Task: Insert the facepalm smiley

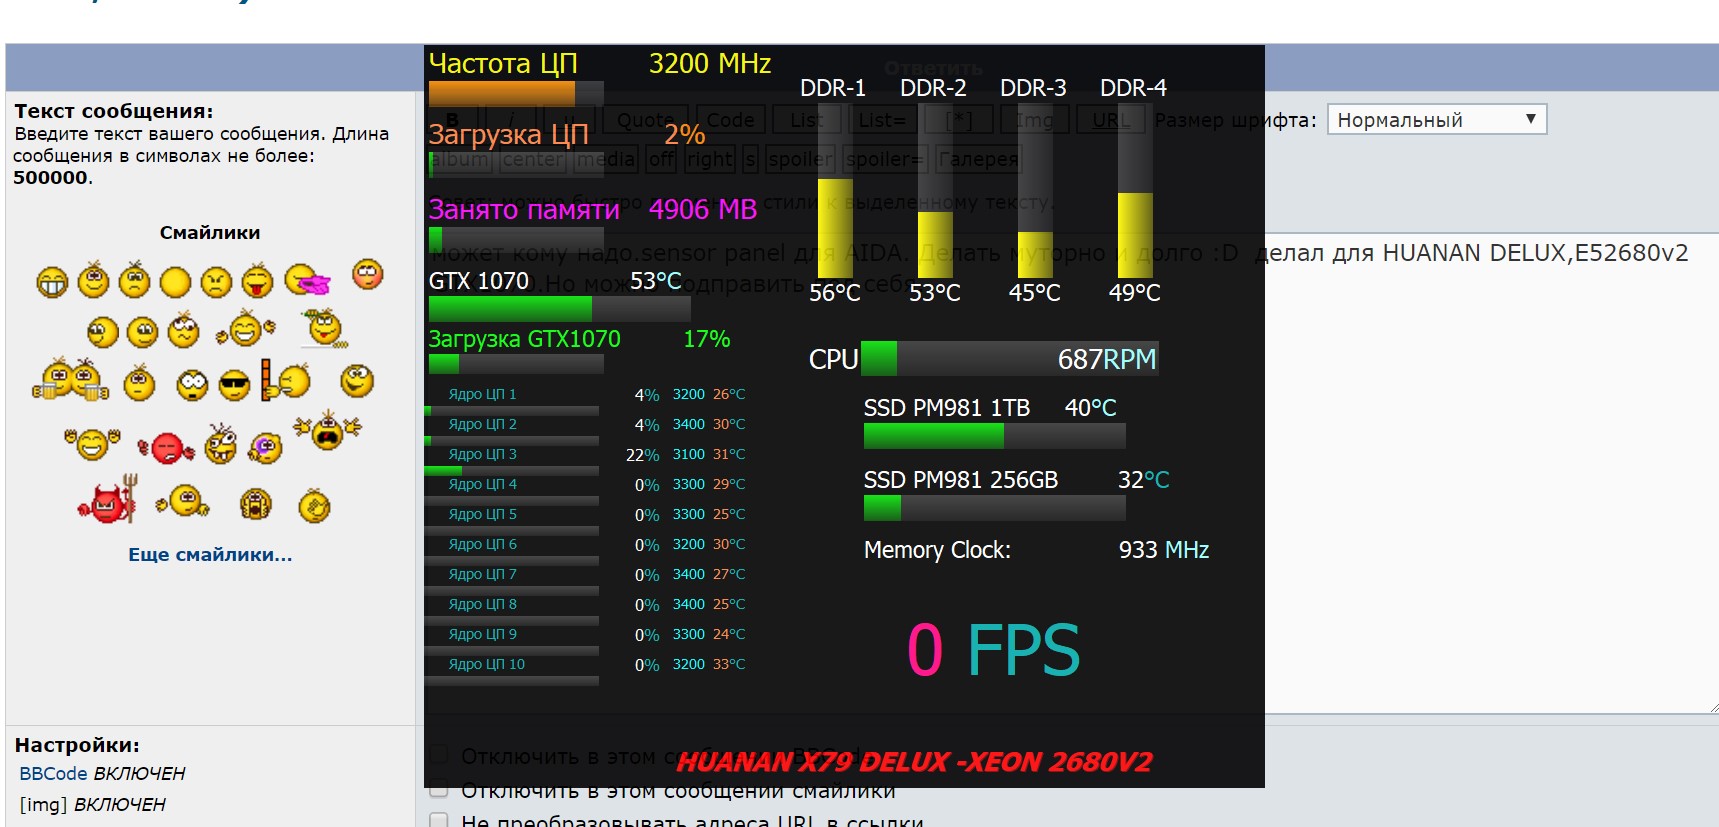Action: 314,507
